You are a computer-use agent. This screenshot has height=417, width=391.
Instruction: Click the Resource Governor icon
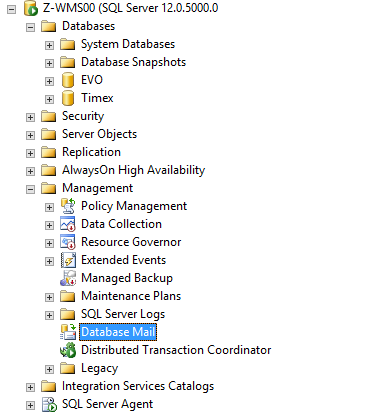(x=68, y=242)
